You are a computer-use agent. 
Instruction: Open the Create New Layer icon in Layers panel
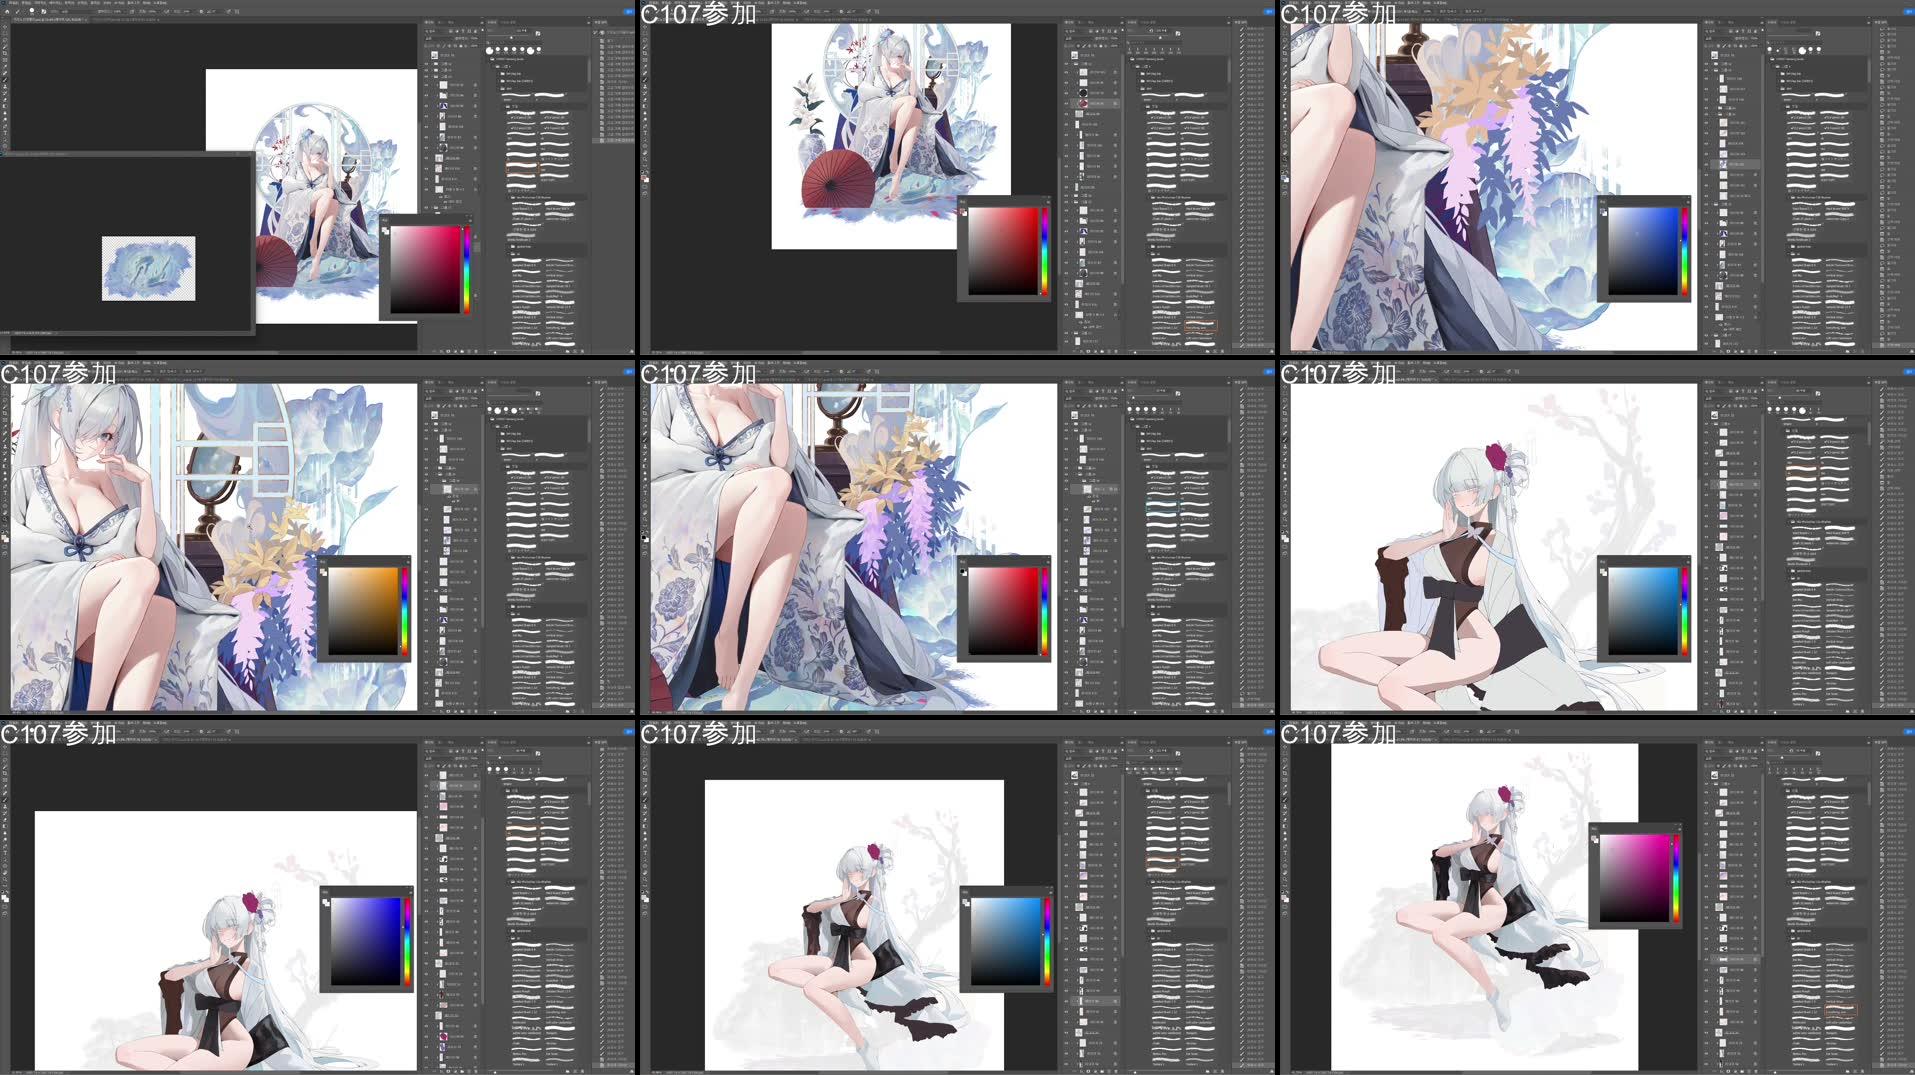(468, 351)
